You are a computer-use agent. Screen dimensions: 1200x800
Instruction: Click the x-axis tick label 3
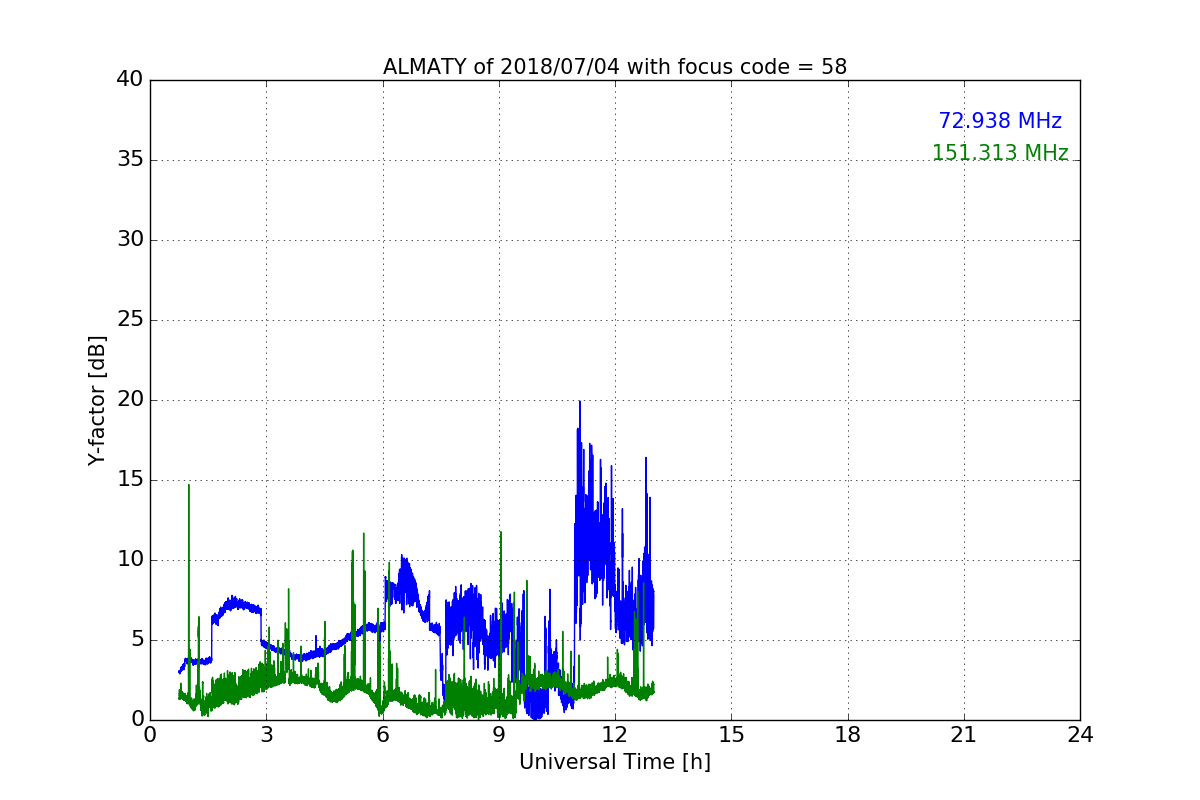tap(266, 735)
